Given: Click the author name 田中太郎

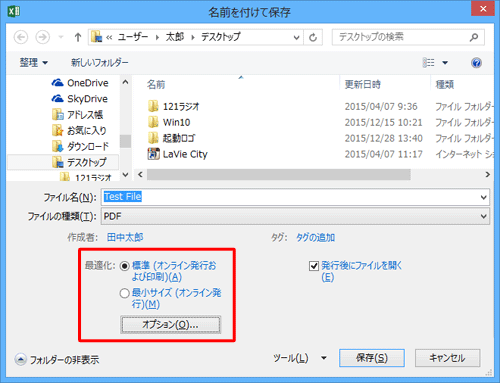Looking at the screenshot, I should click(x=125, y=237).
